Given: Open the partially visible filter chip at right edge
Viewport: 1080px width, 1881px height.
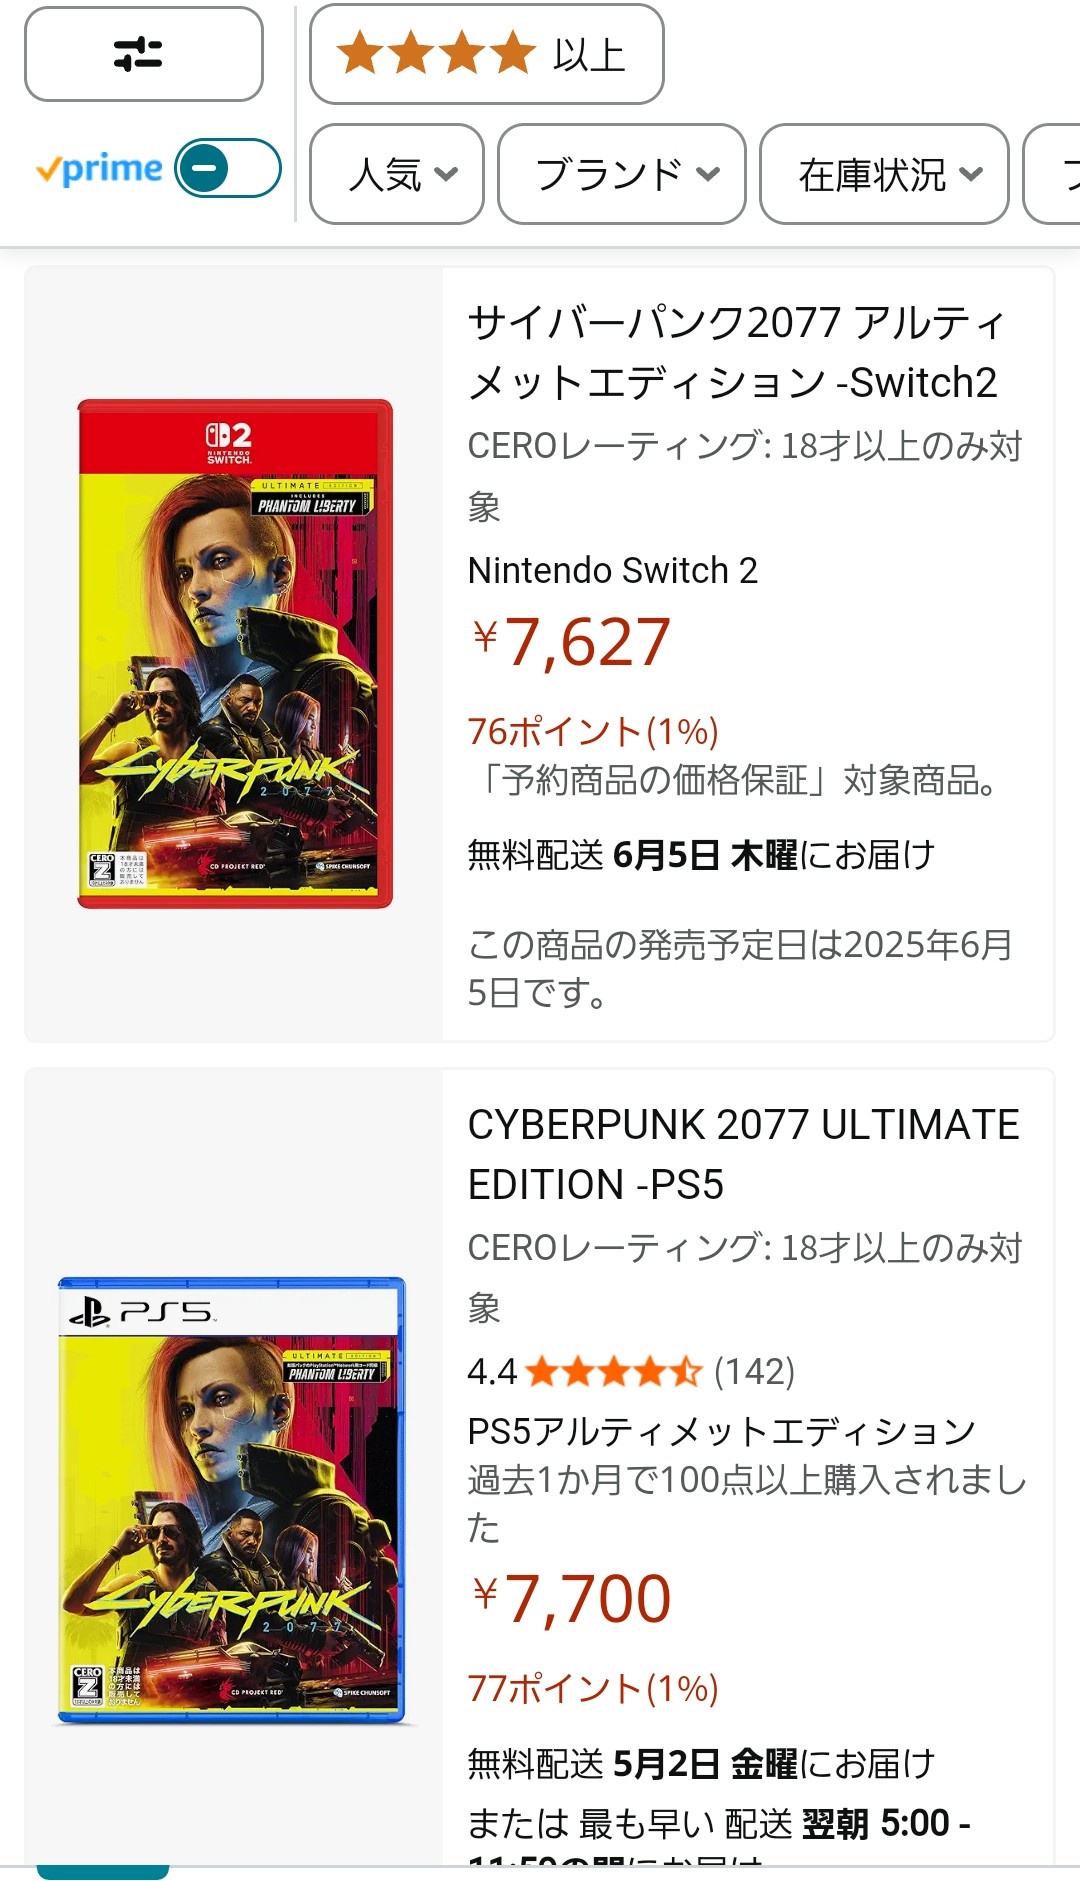Looking at the screenshot, I should click(1052, 174).
